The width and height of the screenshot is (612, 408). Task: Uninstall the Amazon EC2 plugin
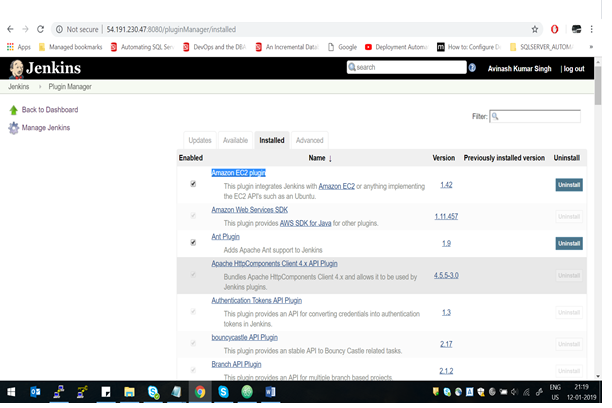coord(569,185)
